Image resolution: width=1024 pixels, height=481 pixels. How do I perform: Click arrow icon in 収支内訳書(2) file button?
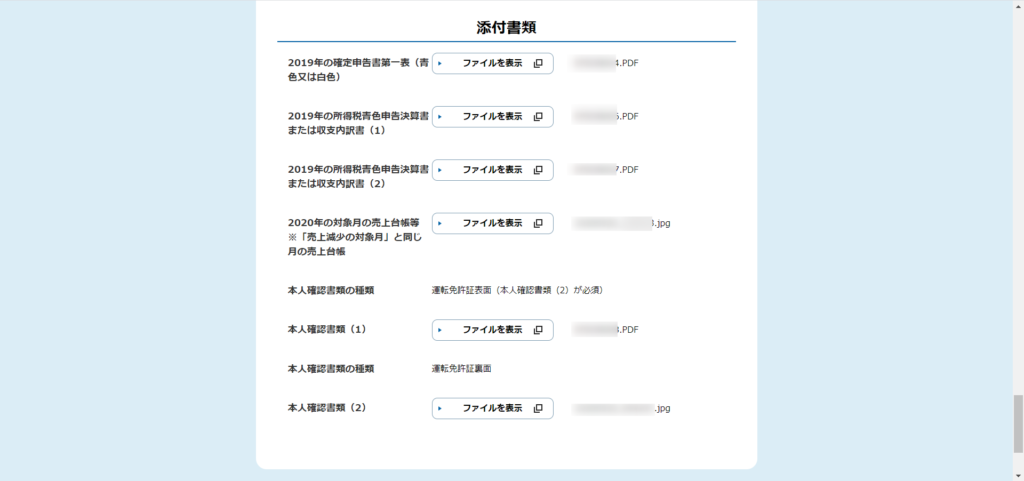440,170
